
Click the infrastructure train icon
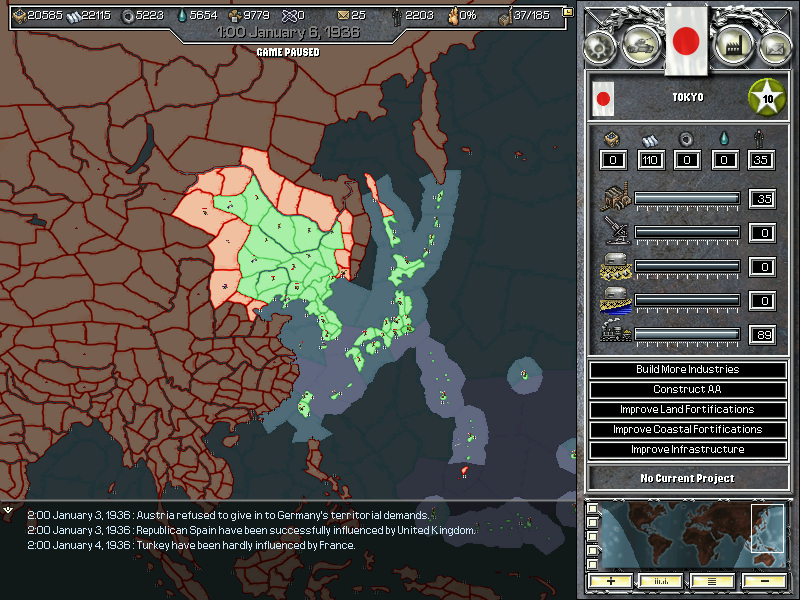coord(612,334)
